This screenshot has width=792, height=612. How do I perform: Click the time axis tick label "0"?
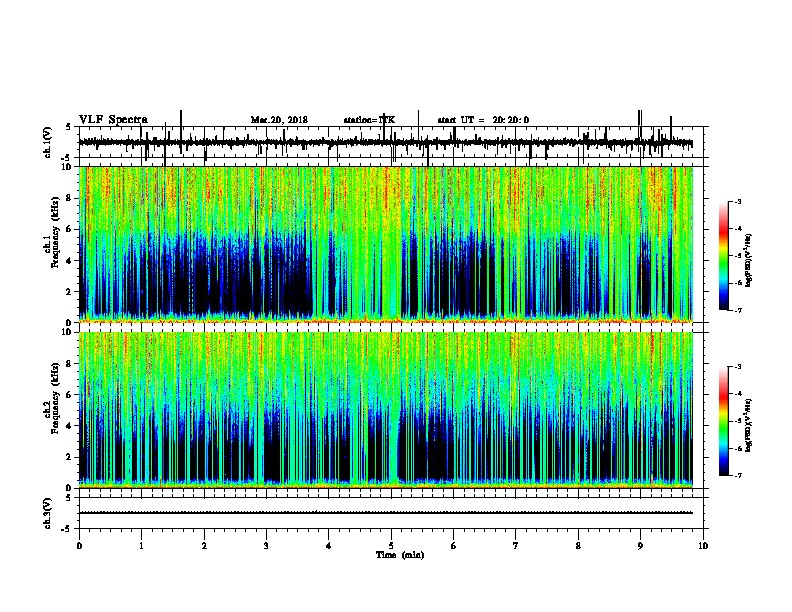click(x=79, y=546)
